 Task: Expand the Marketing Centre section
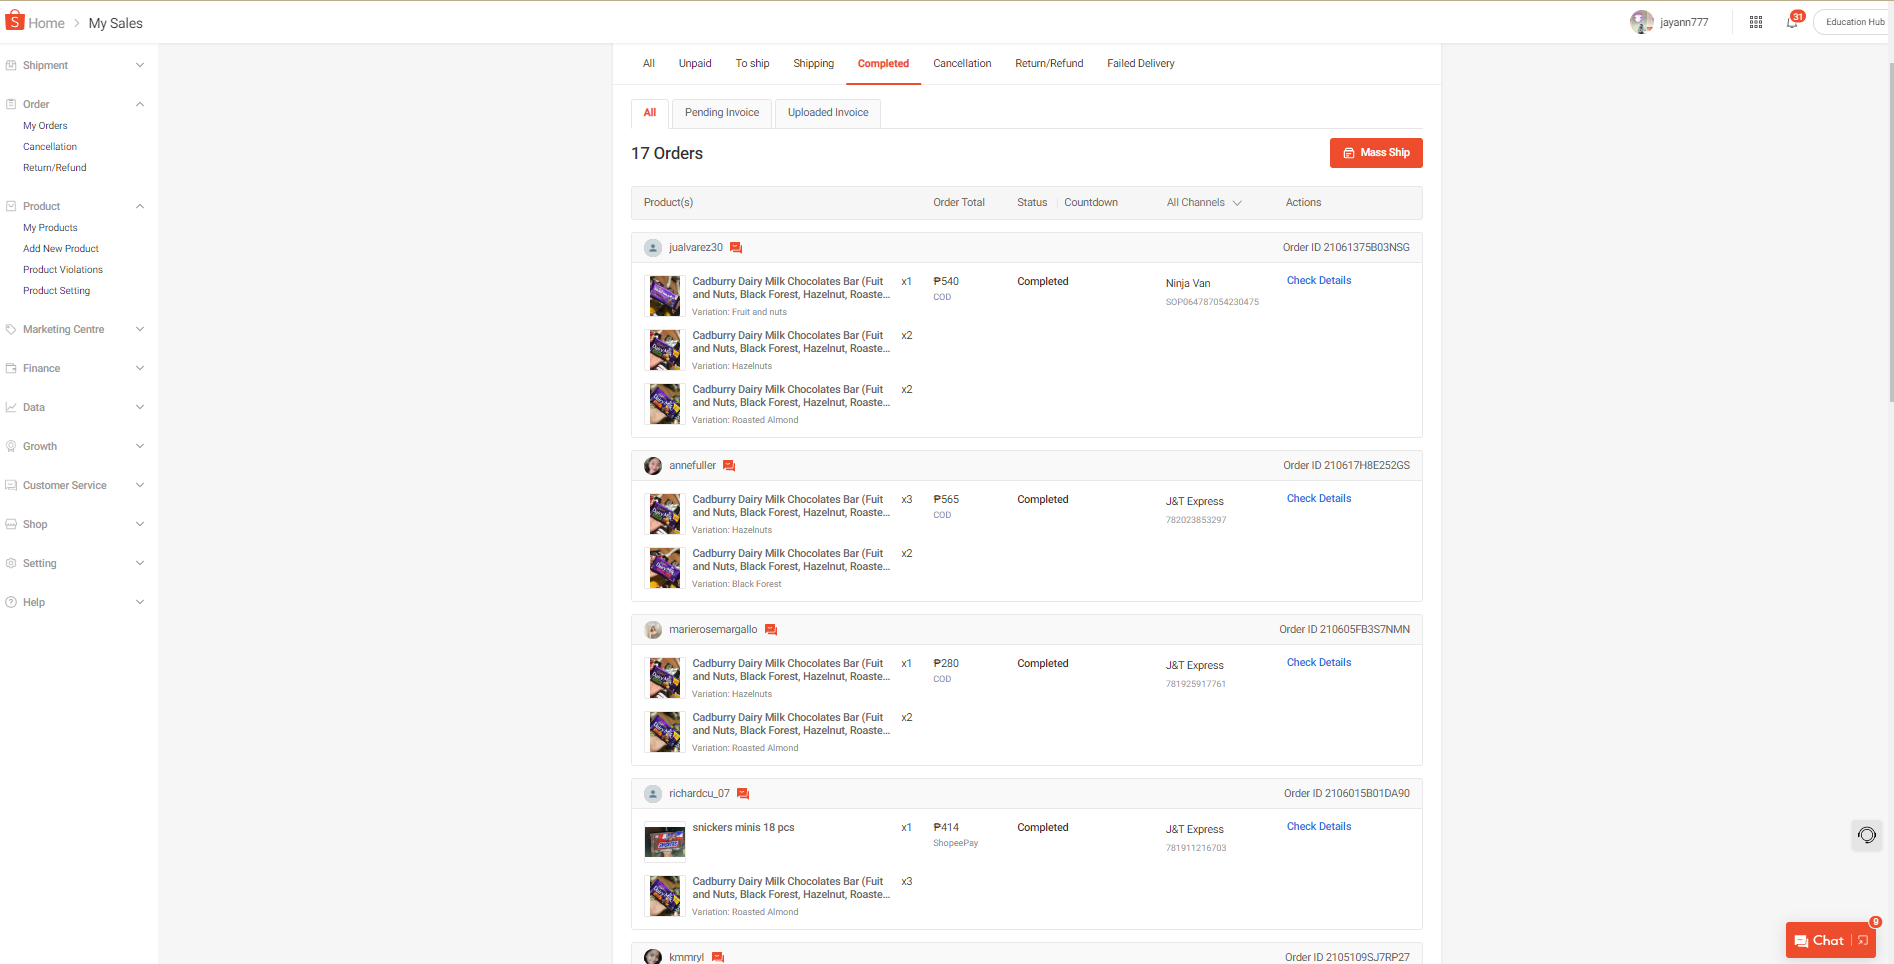(140, 330)
